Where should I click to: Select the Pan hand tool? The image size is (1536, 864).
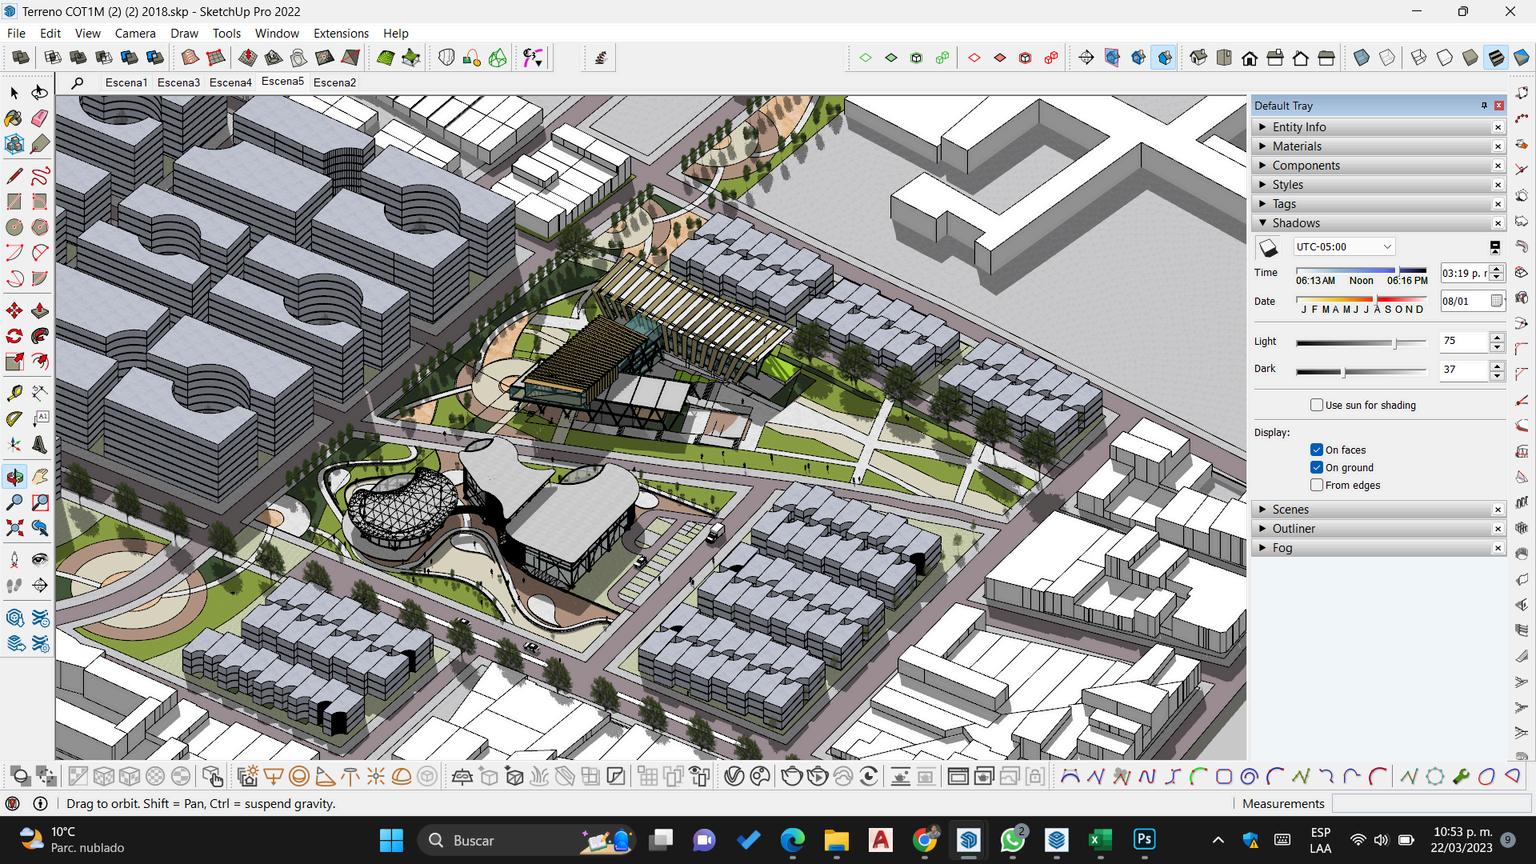click(40, 477)
